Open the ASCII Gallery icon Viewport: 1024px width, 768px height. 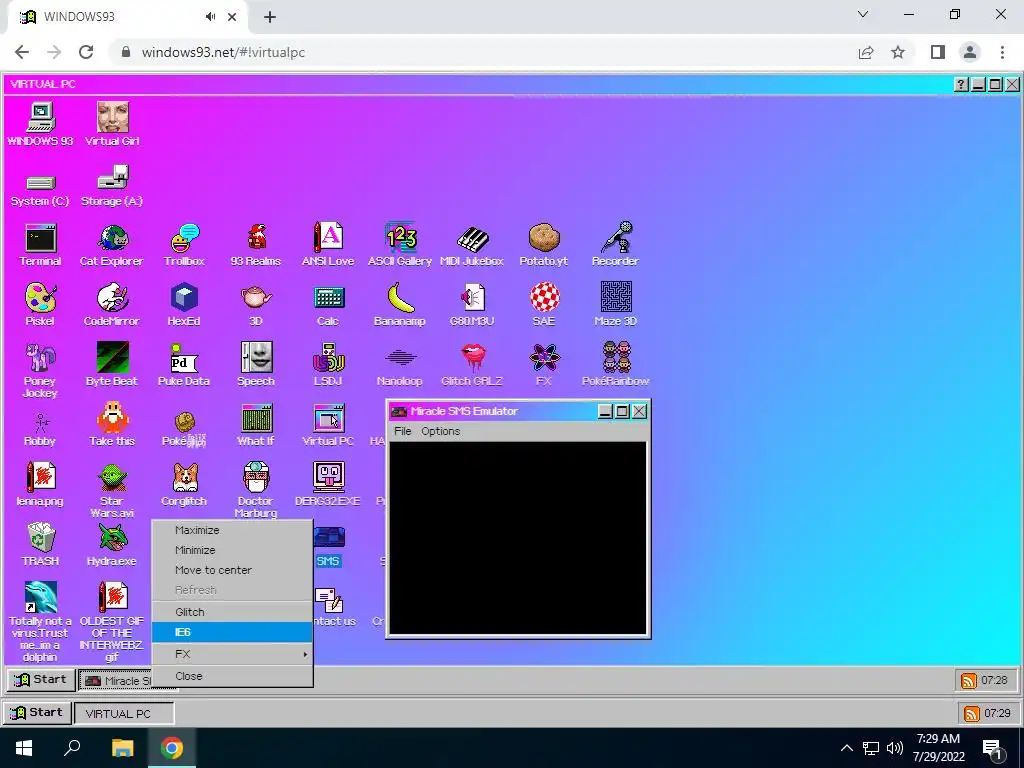(400, 246)
